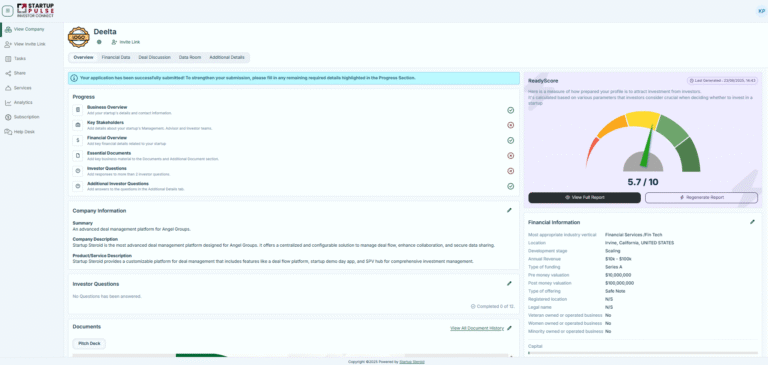
Task: Edit Company Information with the pencil icon
Action: point(509,210)
